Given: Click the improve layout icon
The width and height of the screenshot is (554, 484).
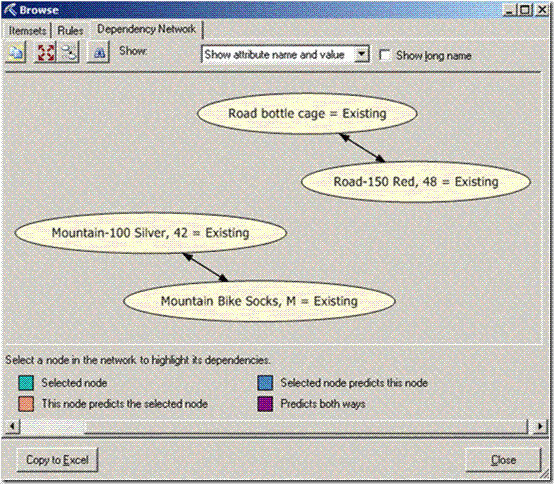Looking at the screenshot, I should pyautogui.click(x=69, y=53).
